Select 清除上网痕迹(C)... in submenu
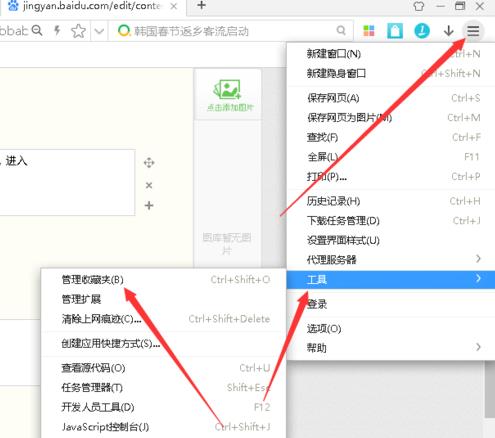Image resolution: width=495 pixels, height=438 pixels. (x=163, y=319)
